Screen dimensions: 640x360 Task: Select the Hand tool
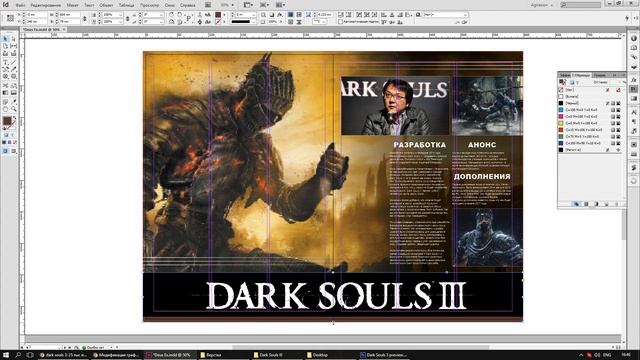pos(5,109)
